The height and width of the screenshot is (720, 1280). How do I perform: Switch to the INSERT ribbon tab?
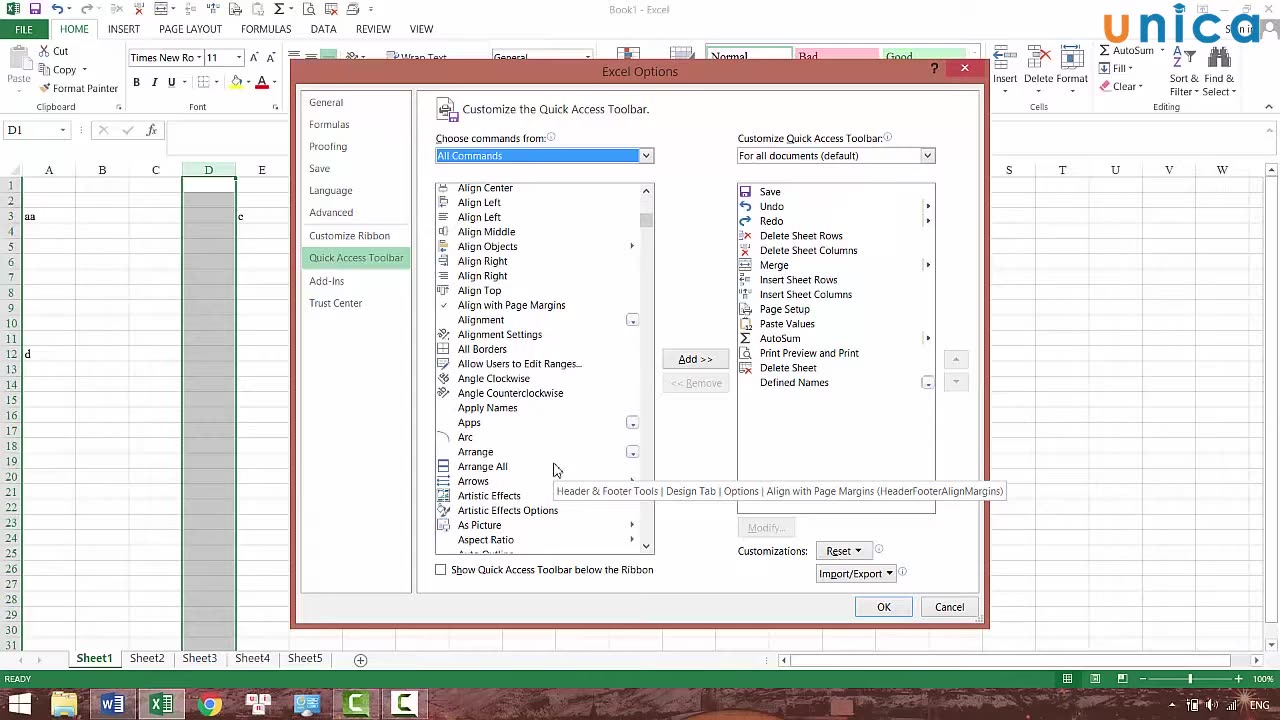124,29
